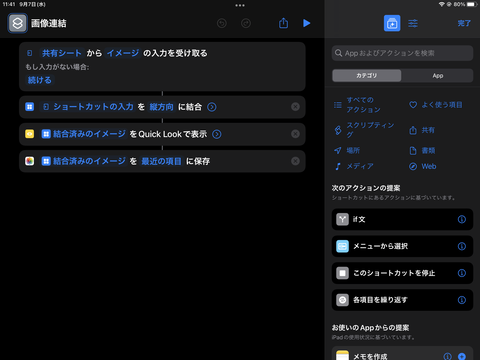Show info for メモを作成 action
The width and height of the screenshot is (480, 360).
(448, 356)
